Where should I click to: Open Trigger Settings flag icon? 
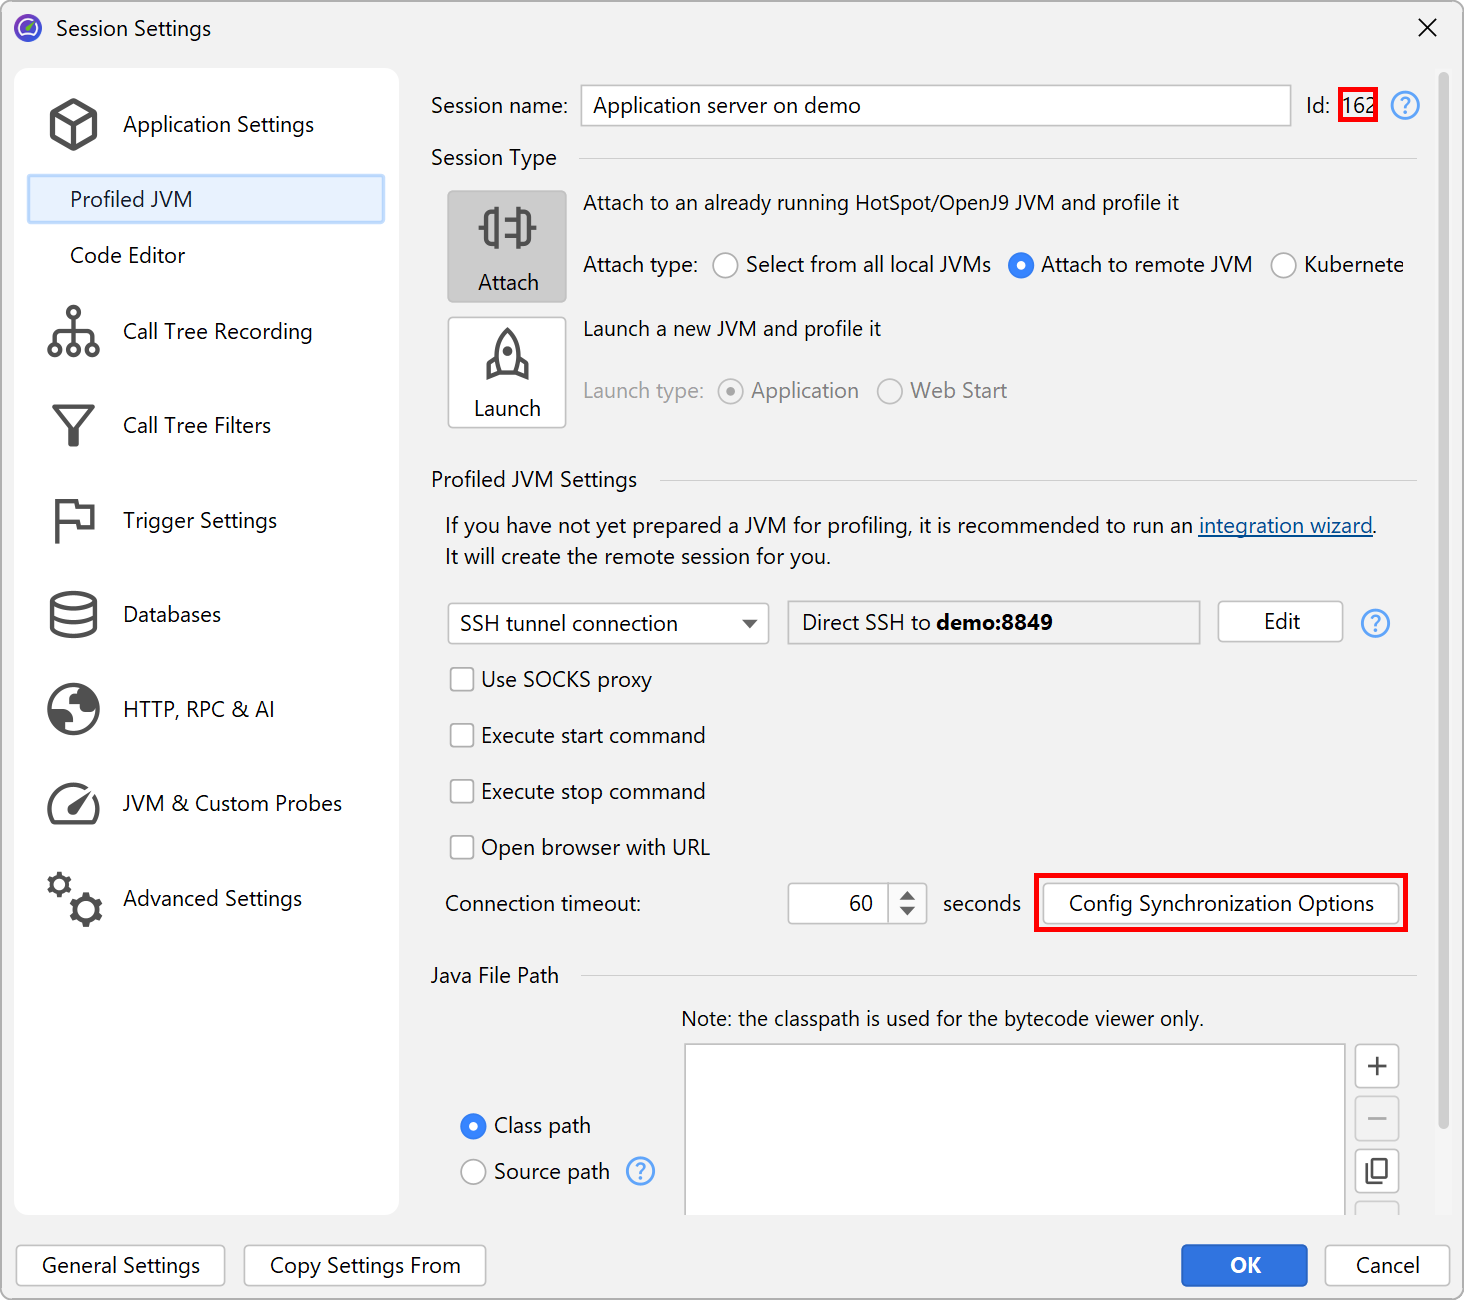pyautogui.click(x=73, y=521)
